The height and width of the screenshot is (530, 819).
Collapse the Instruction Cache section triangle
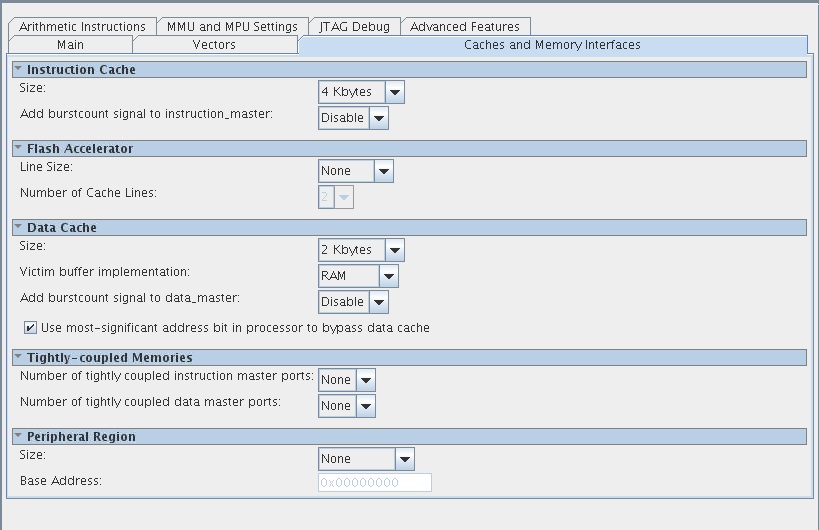[x=18, y=69]
